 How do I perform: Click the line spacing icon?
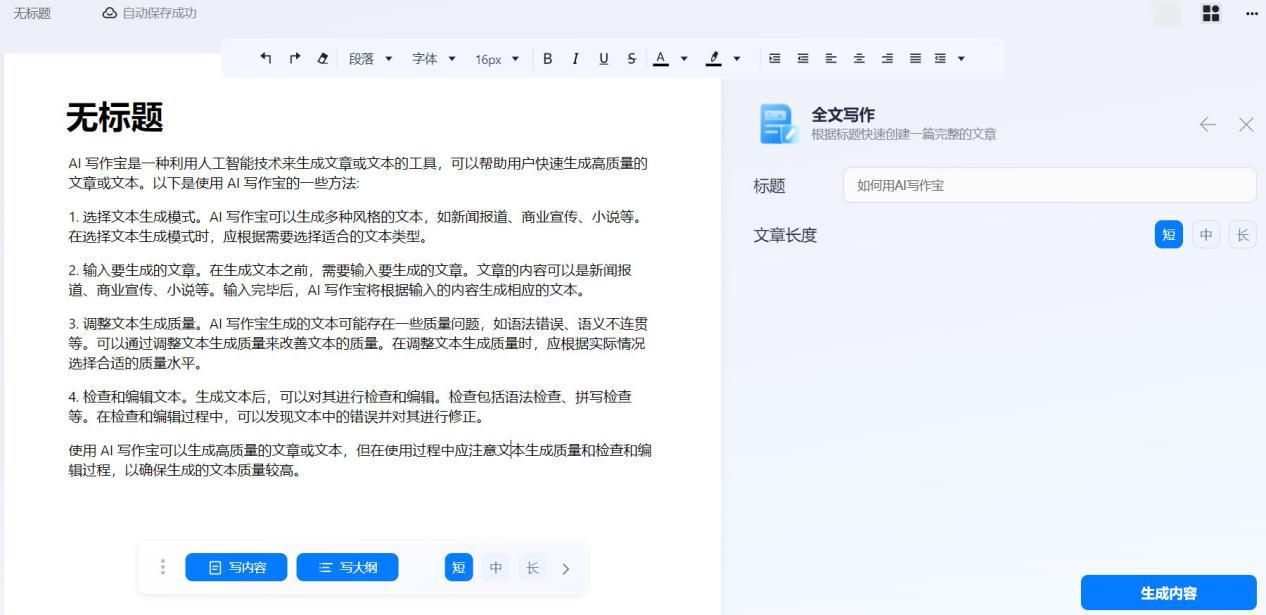pyautogui.click(x=940, y=58)
